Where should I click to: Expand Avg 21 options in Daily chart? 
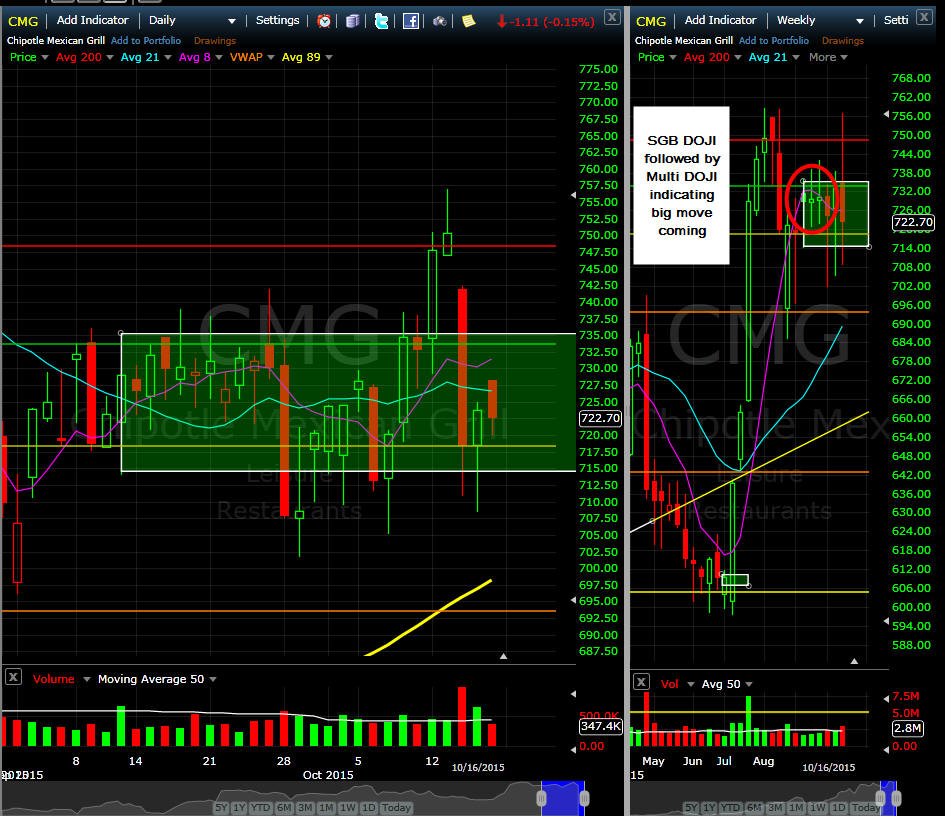tap(168, 57)
